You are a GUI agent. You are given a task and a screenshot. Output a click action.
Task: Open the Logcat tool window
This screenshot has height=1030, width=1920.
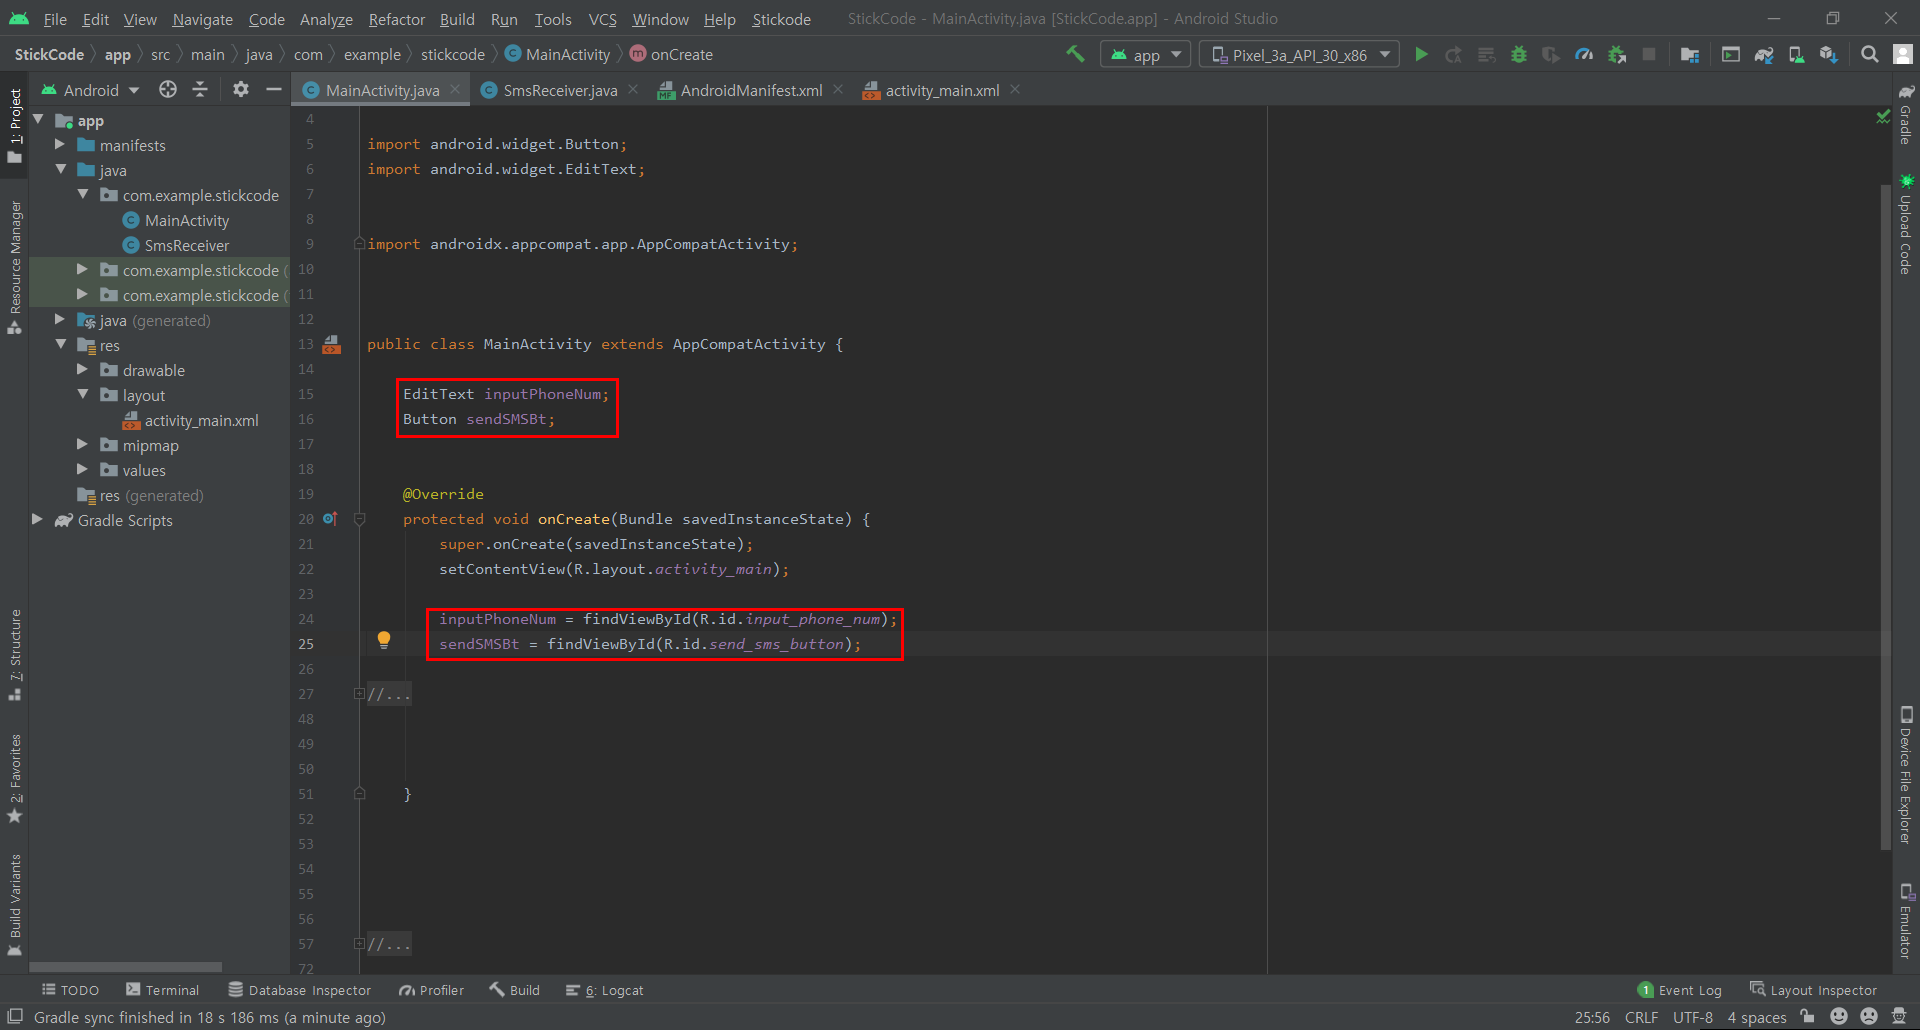[605, 990]
